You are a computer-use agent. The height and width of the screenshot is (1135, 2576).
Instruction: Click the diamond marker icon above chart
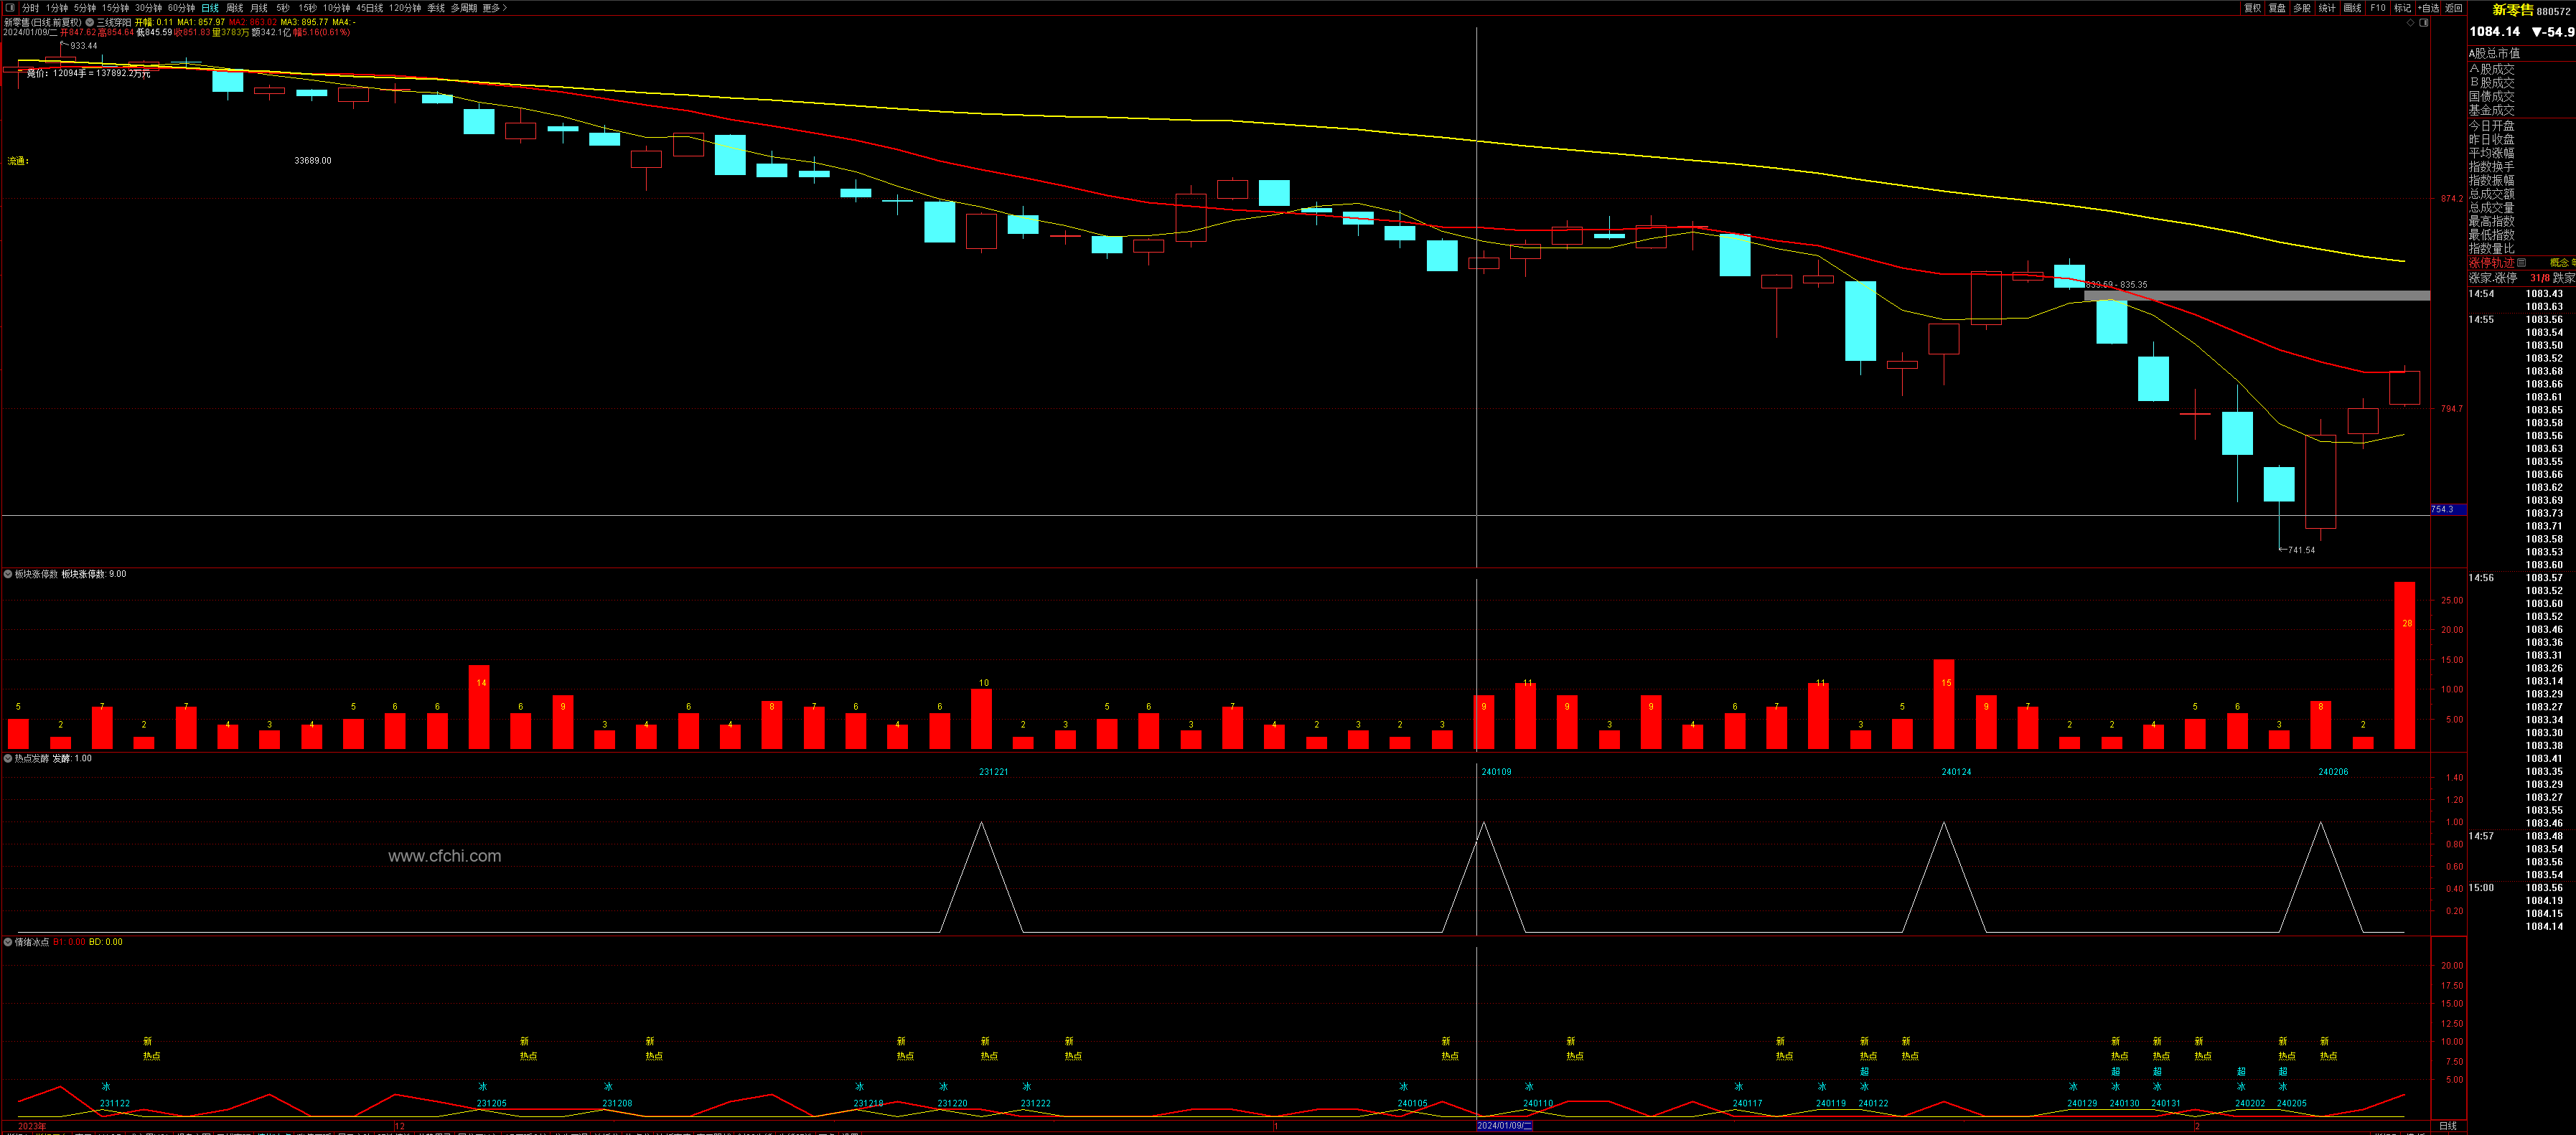pyautogui.click(x=2410, y=23)
